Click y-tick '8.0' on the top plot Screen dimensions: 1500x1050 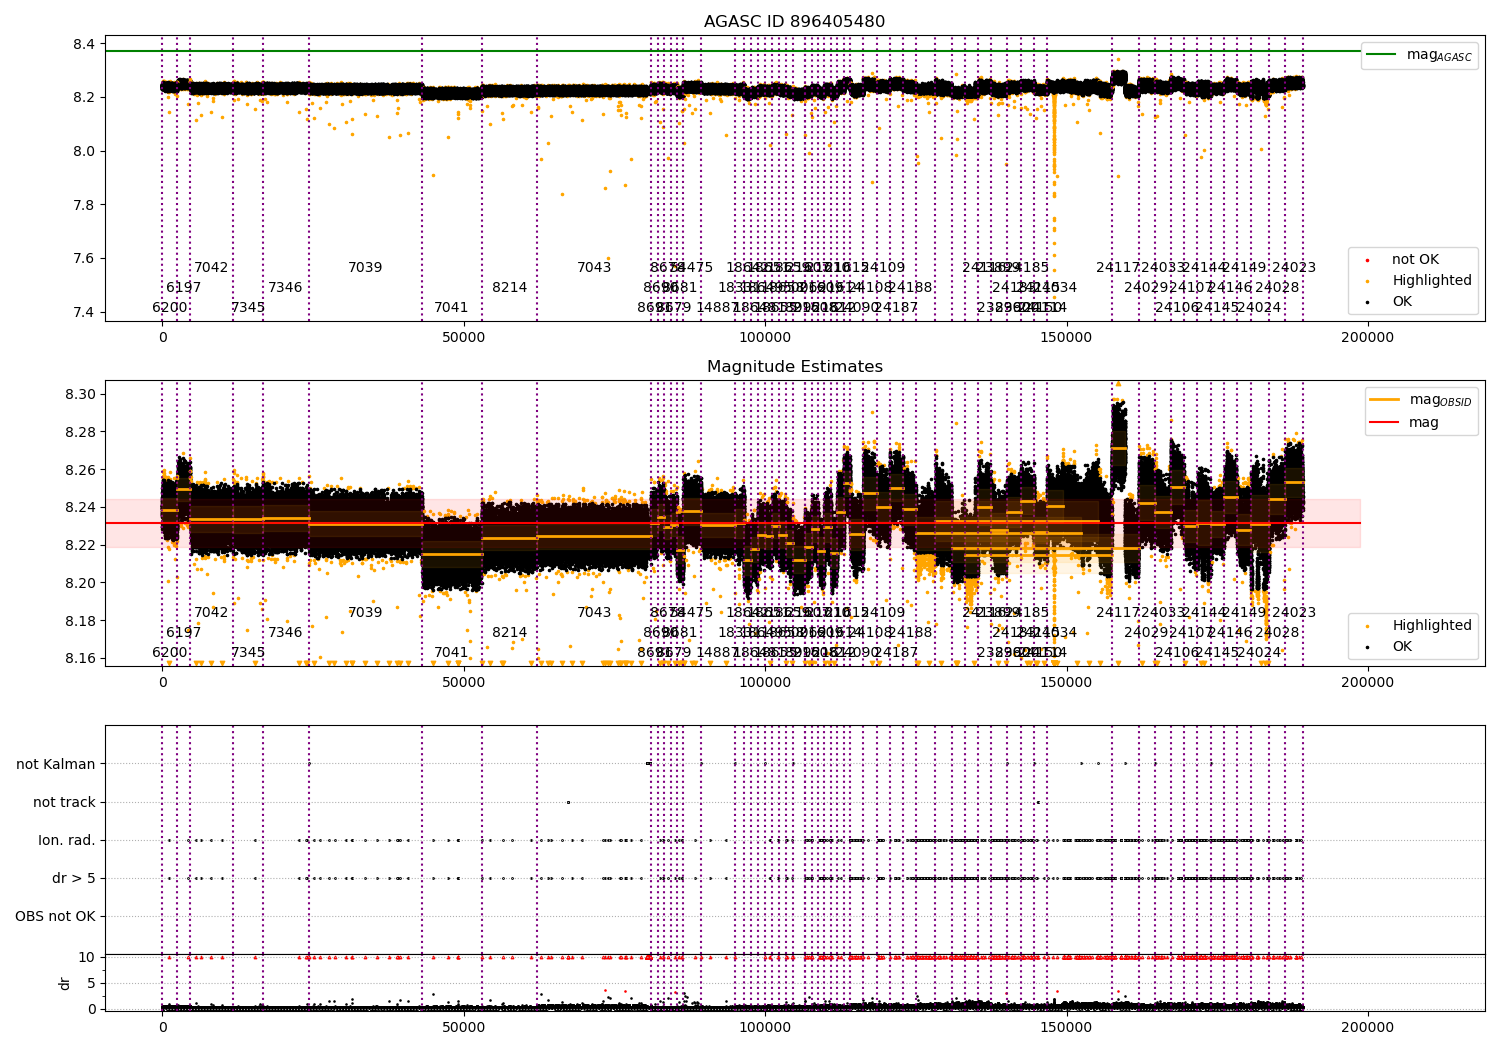coord(84,151)
